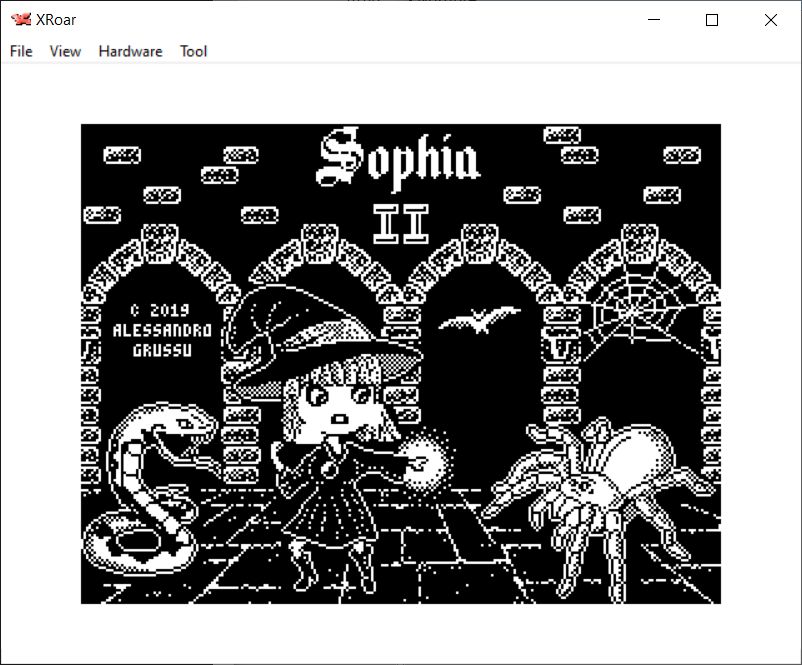
Task: Click the flying bat sprite
Action: (x=479, y=320)
